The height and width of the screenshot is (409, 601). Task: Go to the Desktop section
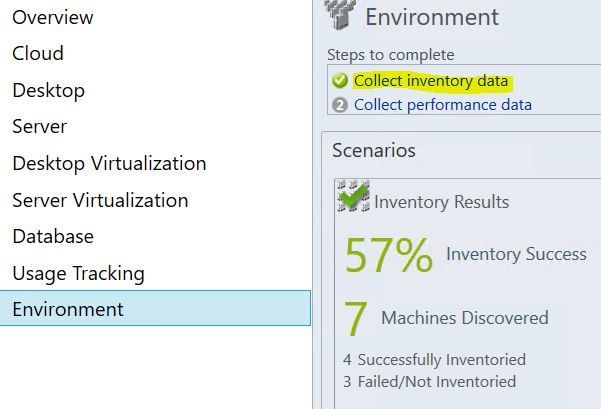pos(48,90)
